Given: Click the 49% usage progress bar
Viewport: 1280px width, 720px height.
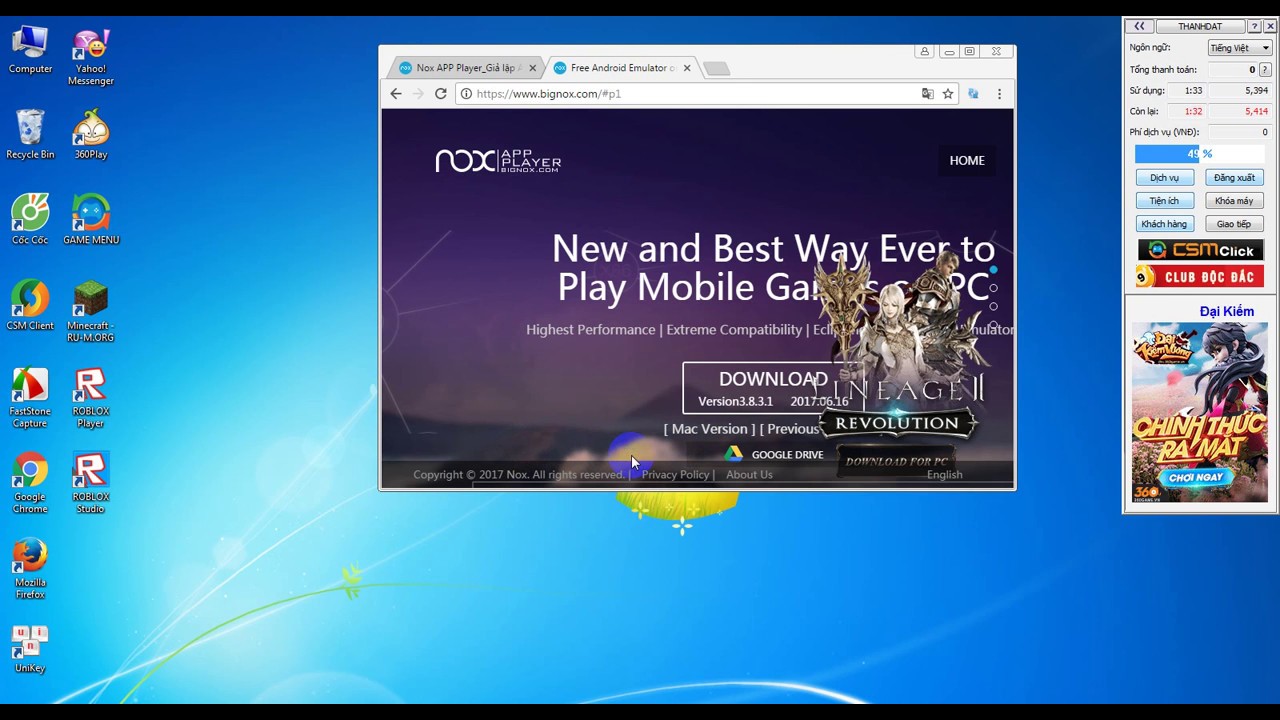Looking at the screenshot, I should [x=1199, y=154].
